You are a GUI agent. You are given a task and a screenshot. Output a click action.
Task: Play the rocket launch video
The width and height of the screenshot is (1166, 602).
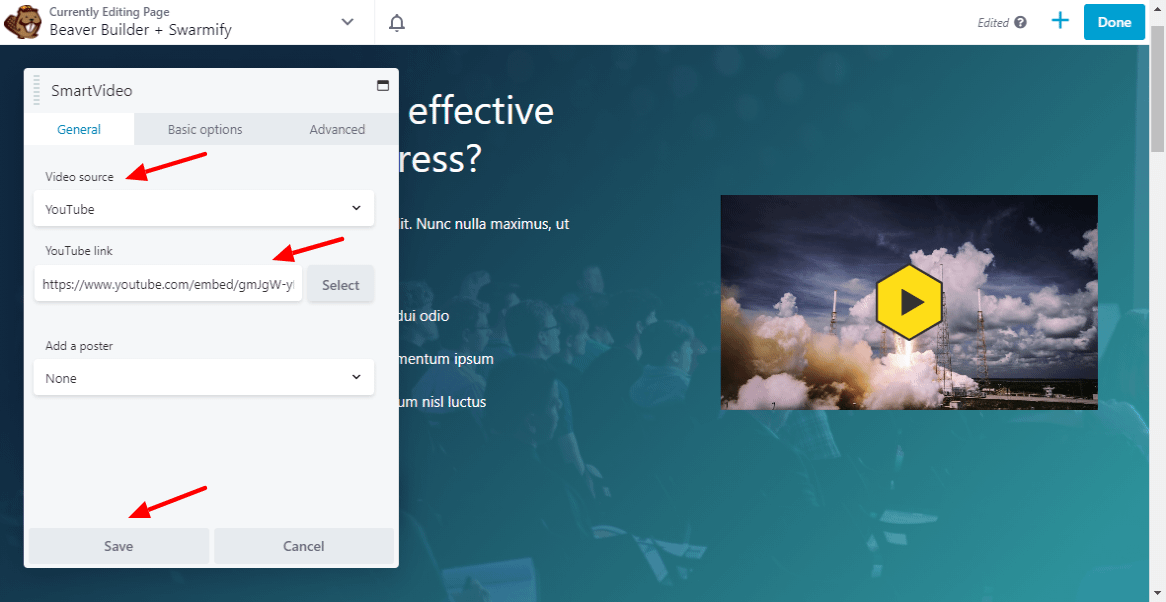(909, 302)
